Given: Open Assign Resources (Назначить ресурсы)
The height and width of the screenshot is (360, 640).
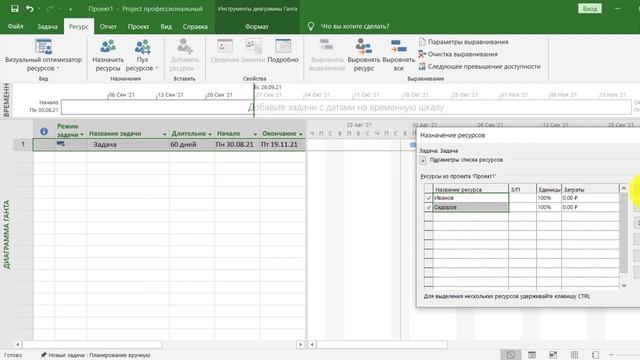Looking at the screenshot, I should (x=108, y=55).
